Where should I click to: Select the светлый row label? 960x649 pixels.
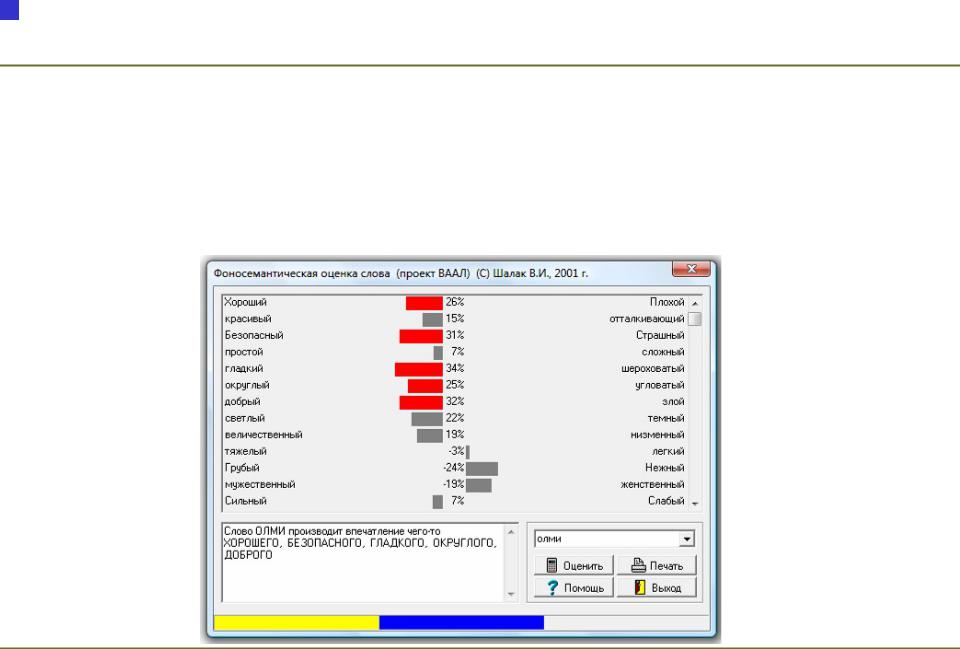245,418
